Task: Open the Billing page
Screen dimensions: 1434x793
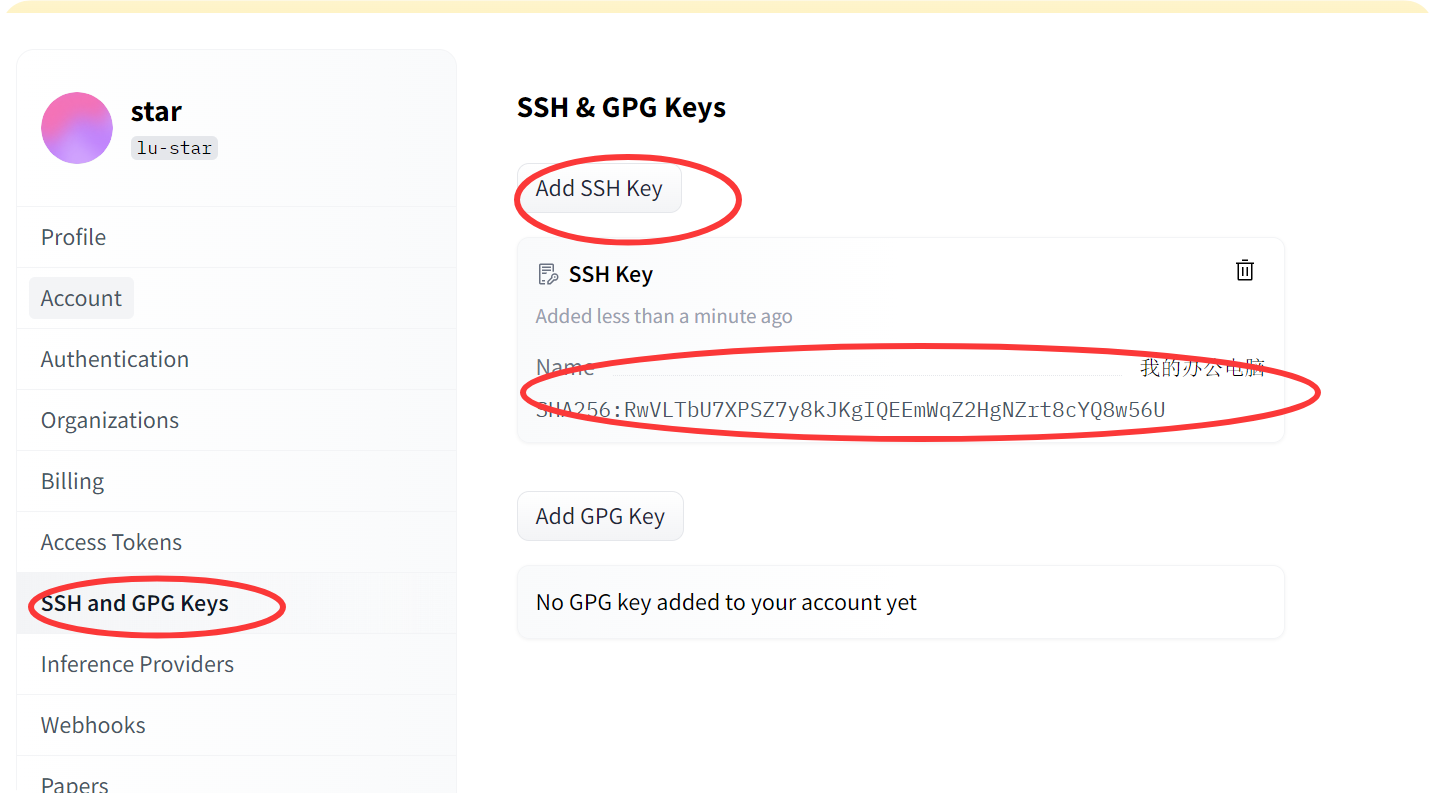Action: [72, 481]
